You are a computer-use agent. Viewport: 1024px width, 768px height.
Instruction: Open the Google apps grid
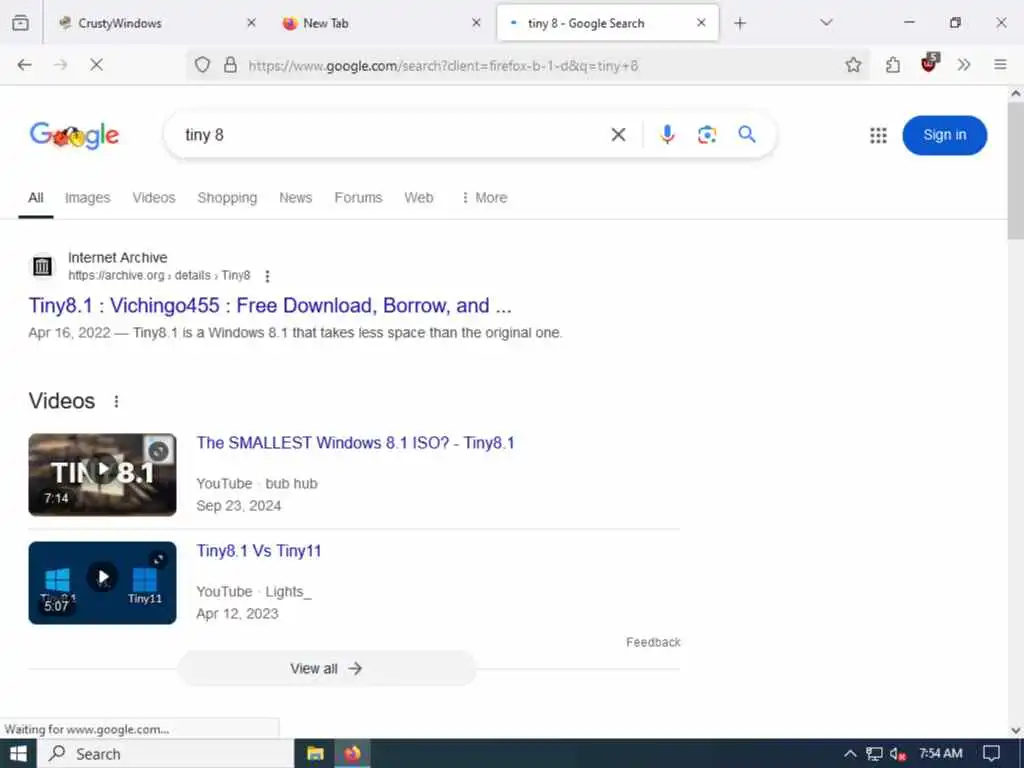coord(878,135)
